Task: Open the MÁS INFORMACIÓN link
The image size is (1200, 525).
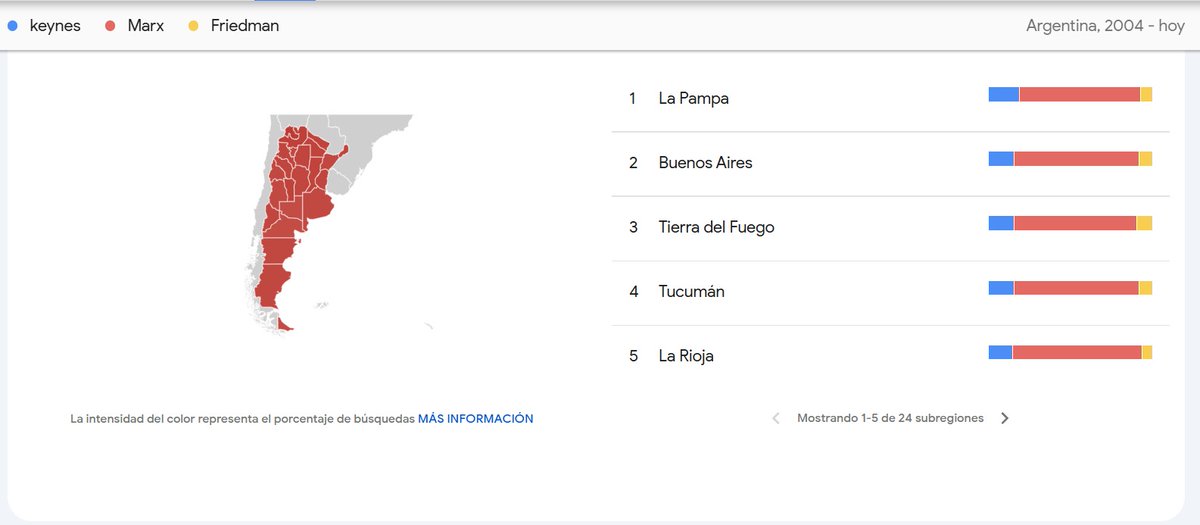Action: pos(476,419)
